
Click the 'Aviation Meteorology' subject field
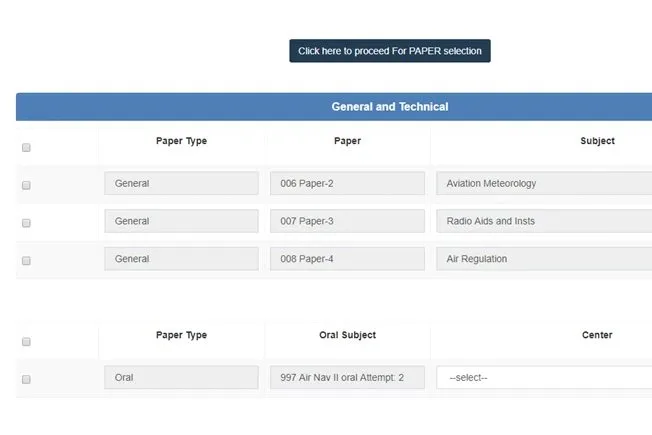(544, 183)
